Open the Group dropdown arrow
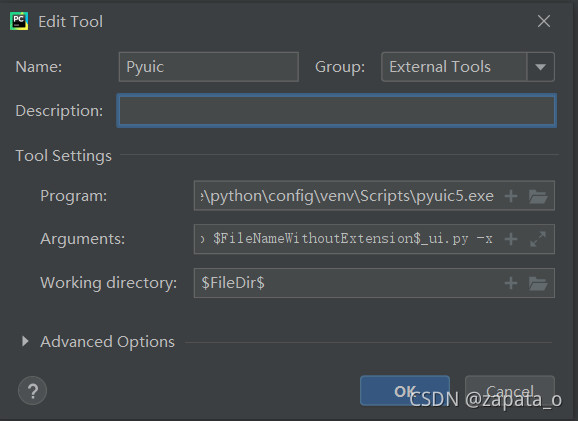 540,67
